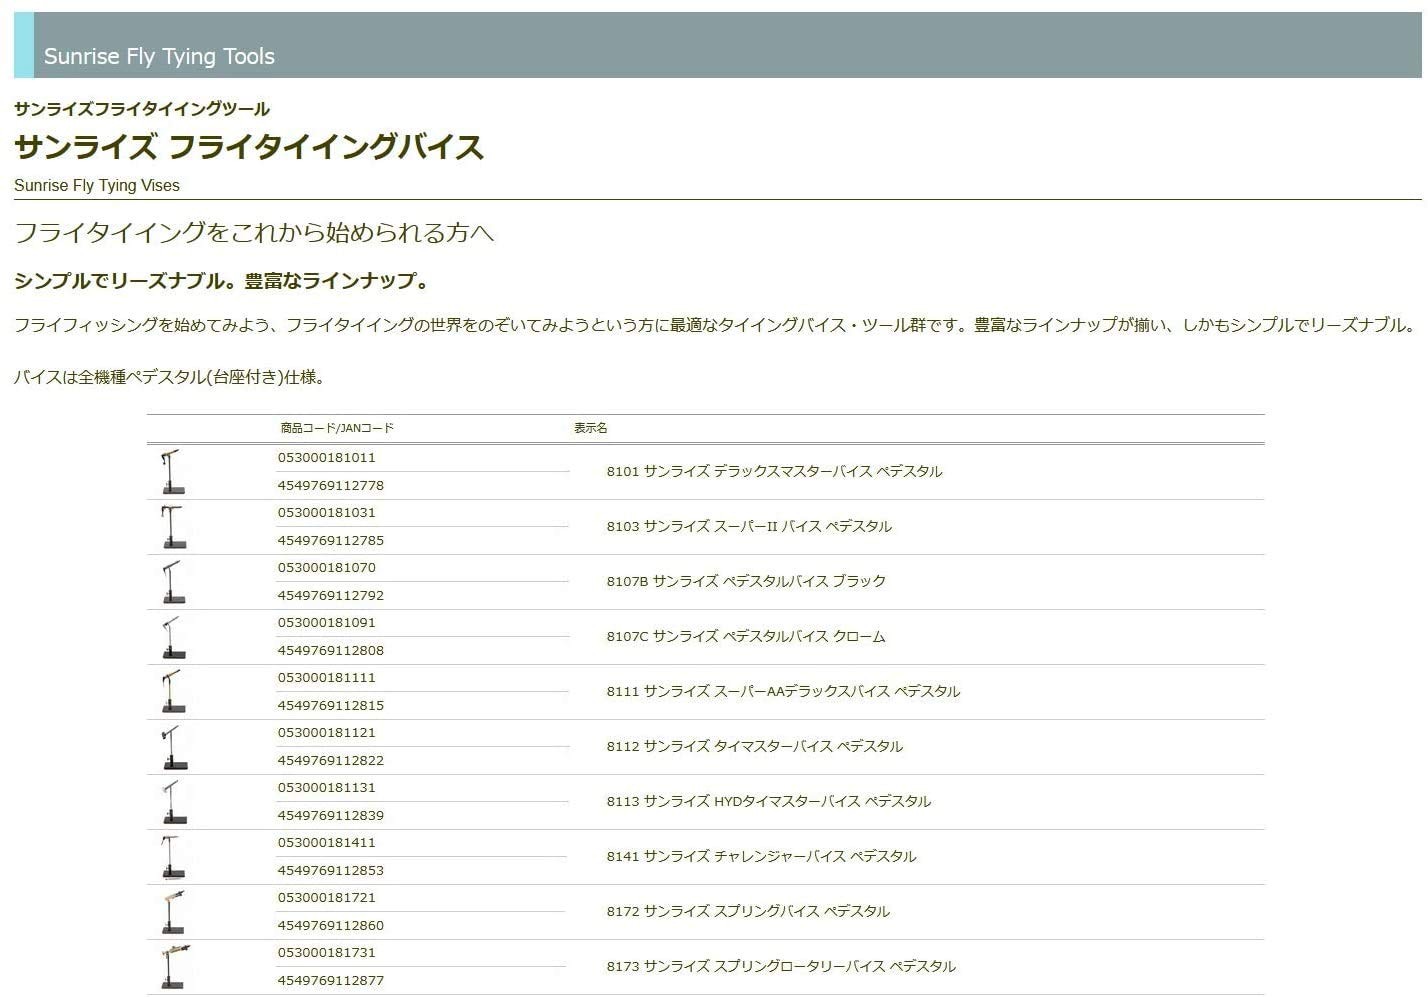Click the 8172 Spring Vise thumbnail
Screen dimensions: 1428x997
point(173,912)
